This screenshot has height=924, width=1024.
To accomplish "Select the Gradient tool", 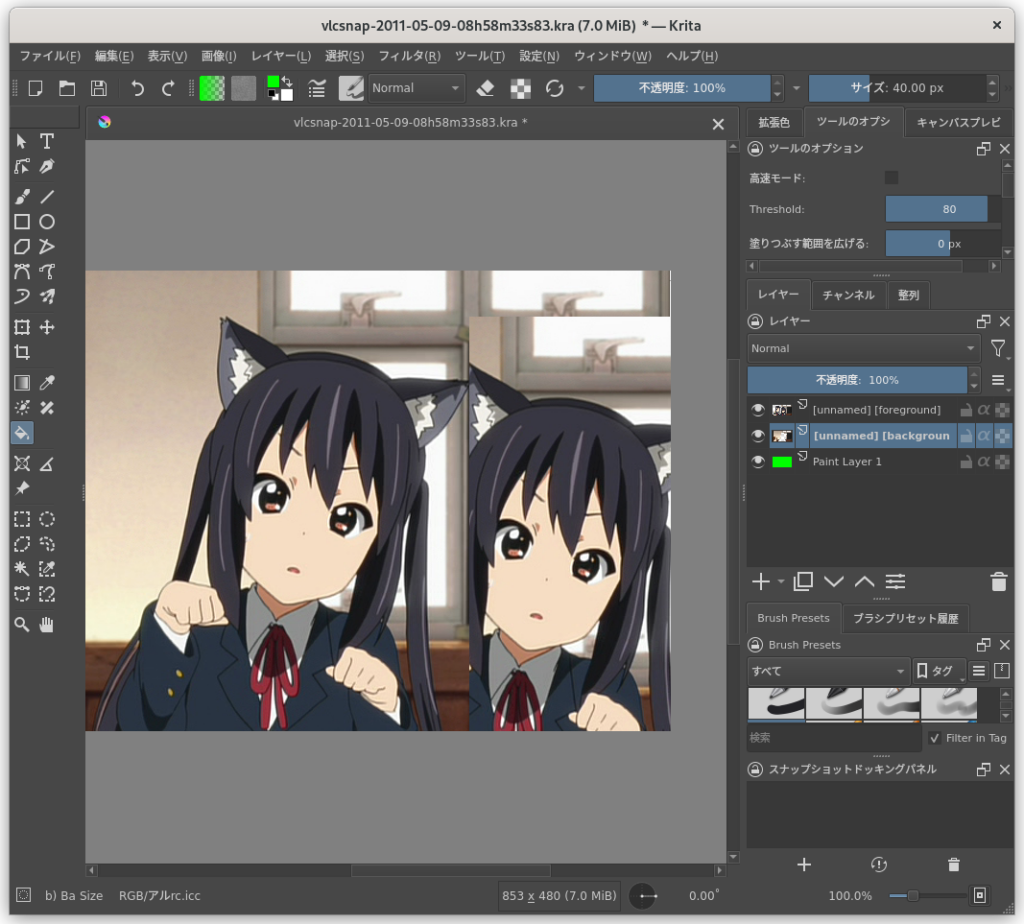I will (22, 383).
